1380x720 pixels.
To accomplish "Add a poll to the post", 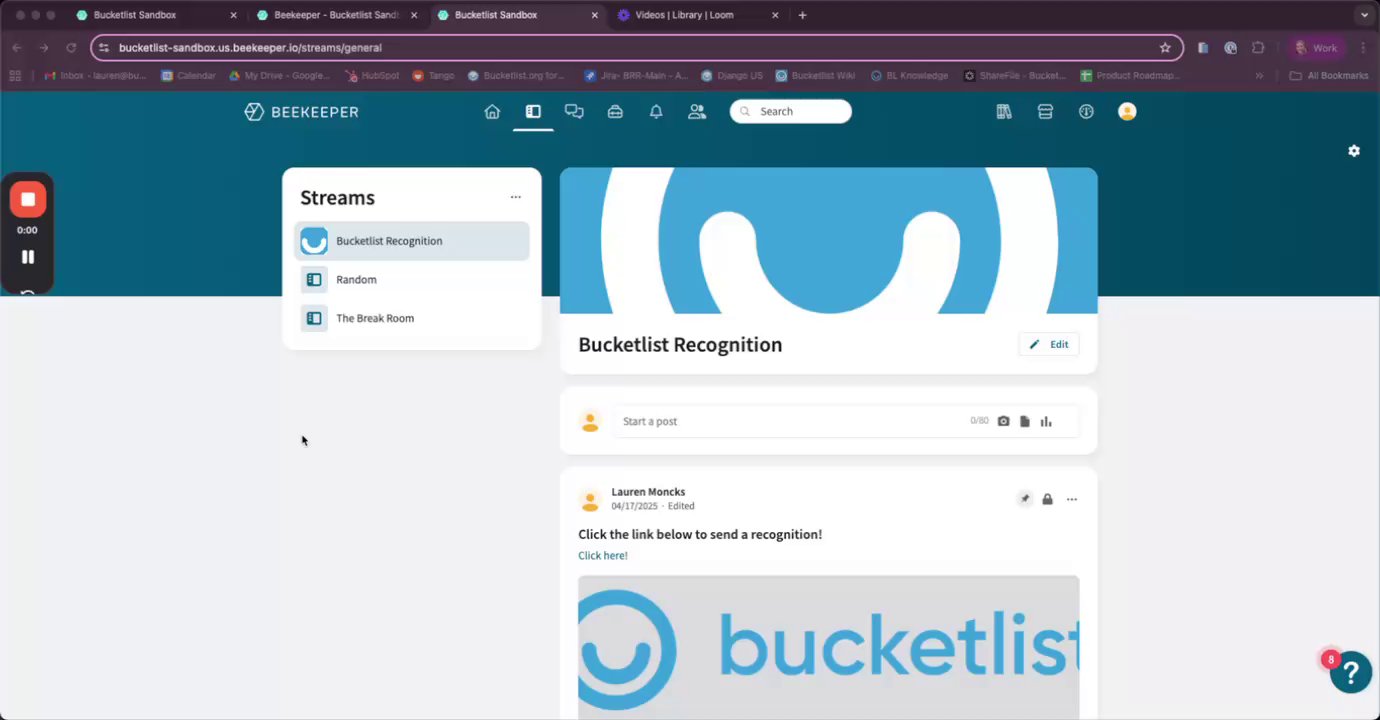I will click(1046, 422).
